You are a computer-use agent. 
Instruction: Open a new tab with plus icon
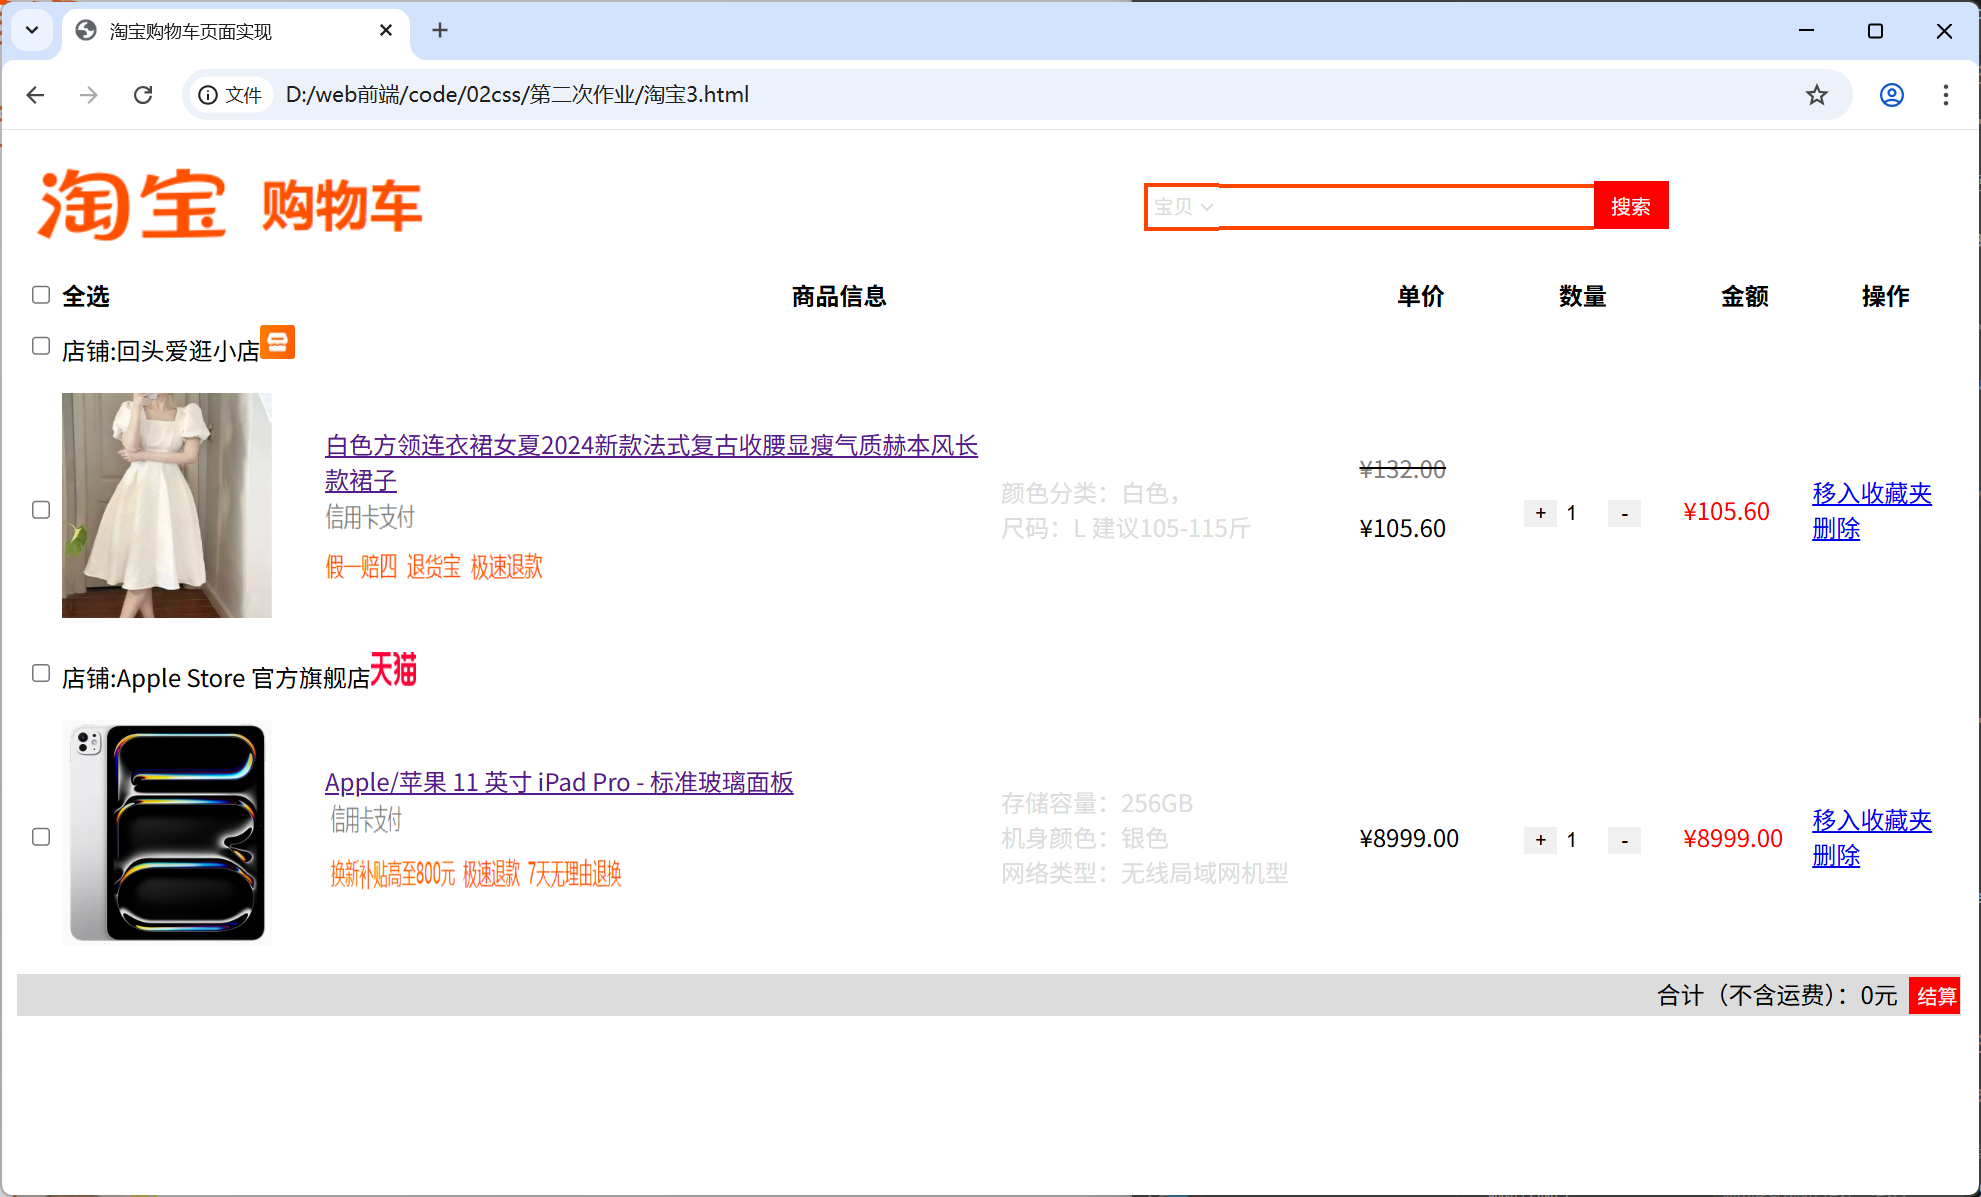point(440,30)
